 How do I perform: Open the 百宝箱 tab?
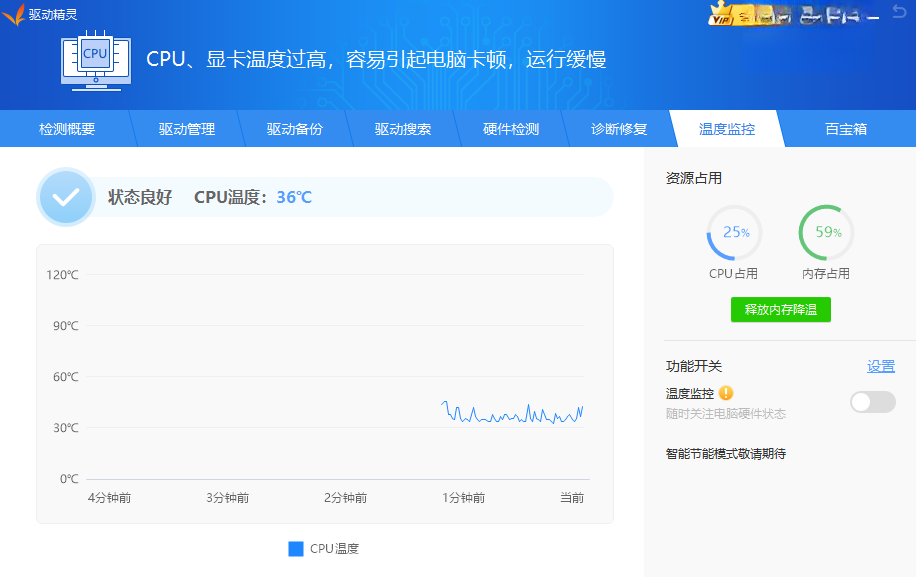(846, 129)
